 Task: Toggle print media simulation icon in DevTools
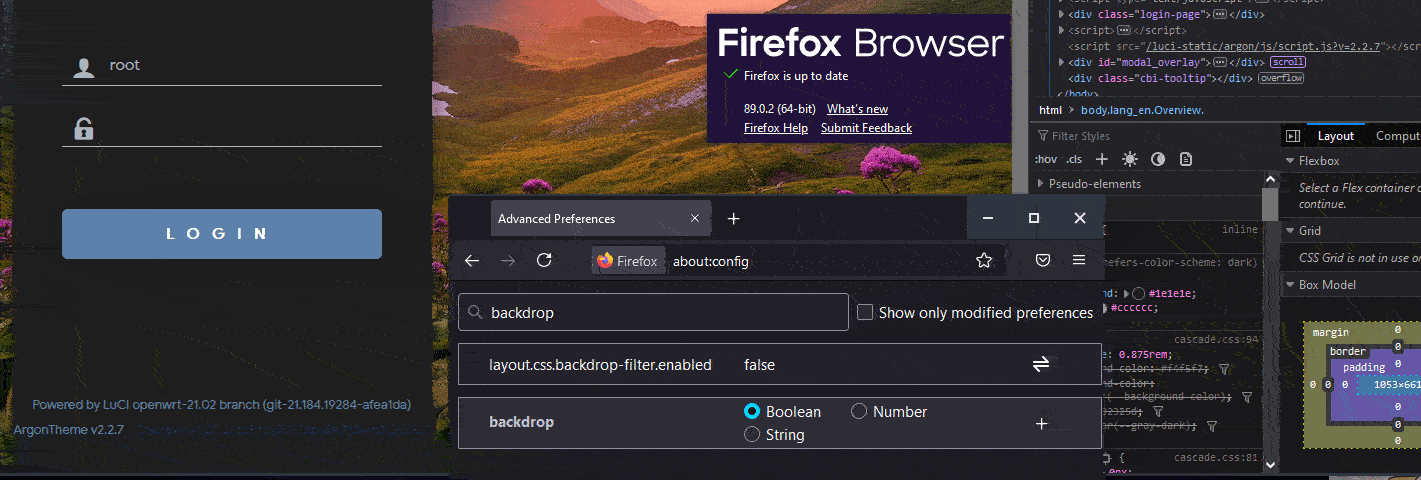[x=1186, y=159]
